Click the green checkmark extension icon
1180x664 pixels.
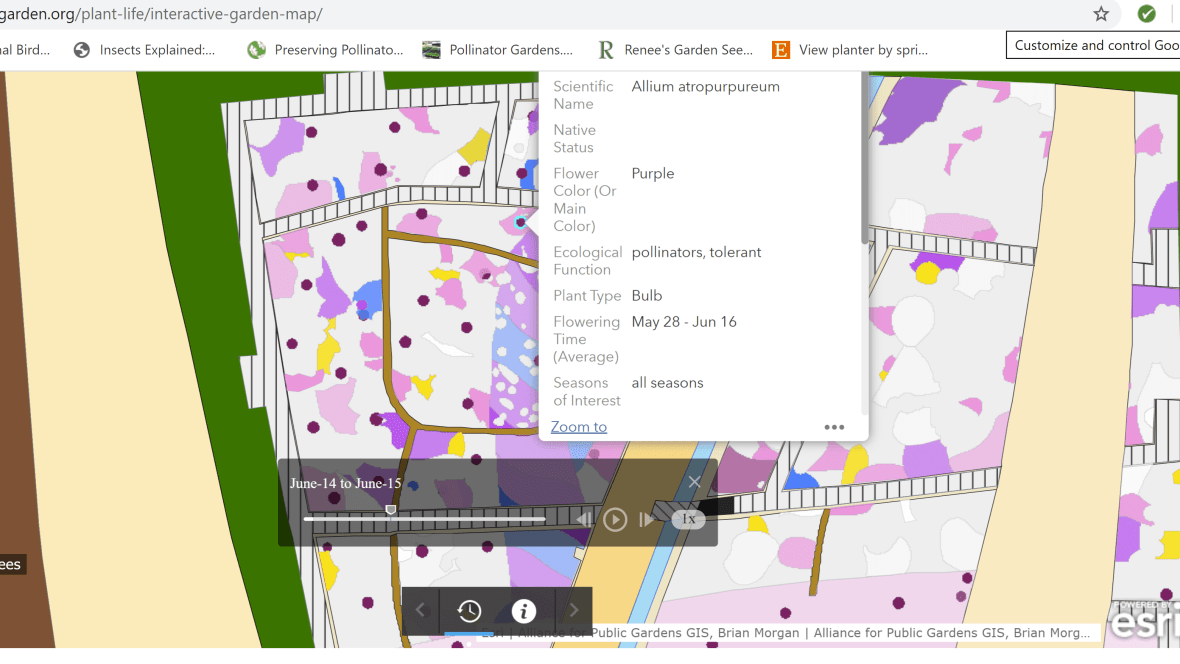[1146, 14]
